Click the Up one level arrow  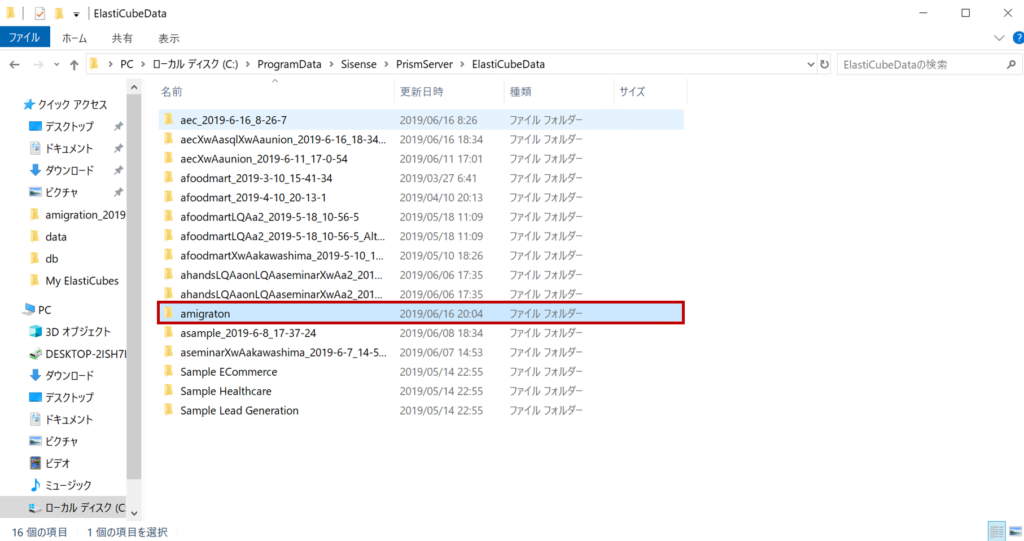(75, 65)
